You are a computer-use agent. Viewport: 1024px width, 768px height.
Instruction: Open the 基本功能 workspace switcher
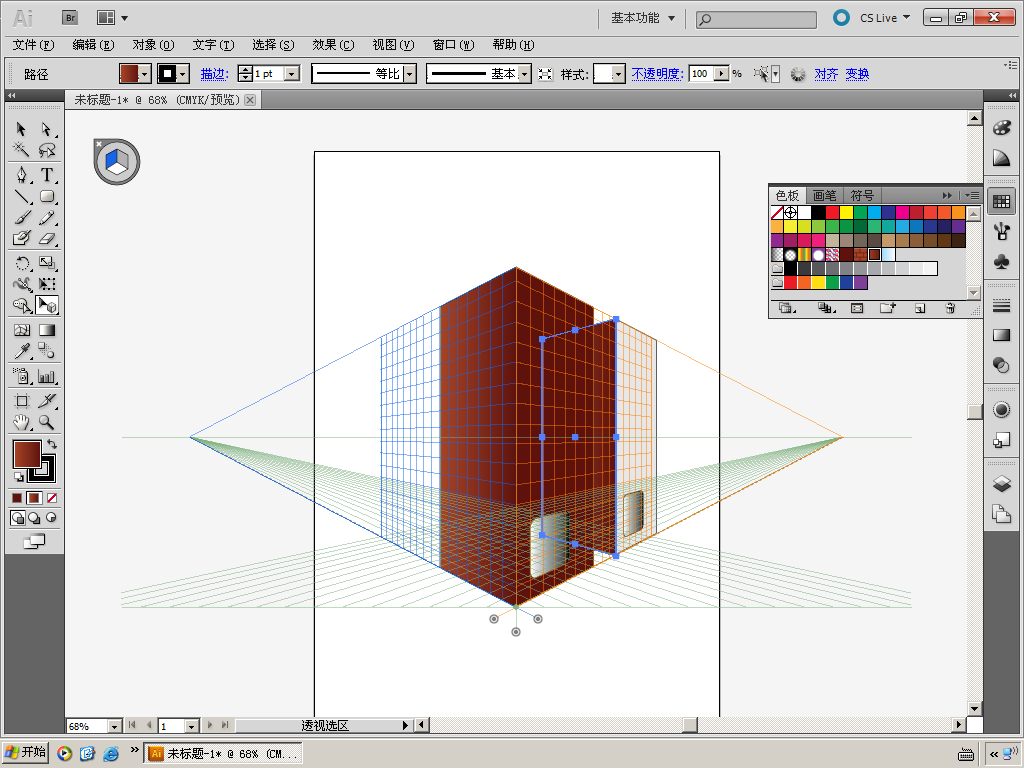(x=643, y=18)
